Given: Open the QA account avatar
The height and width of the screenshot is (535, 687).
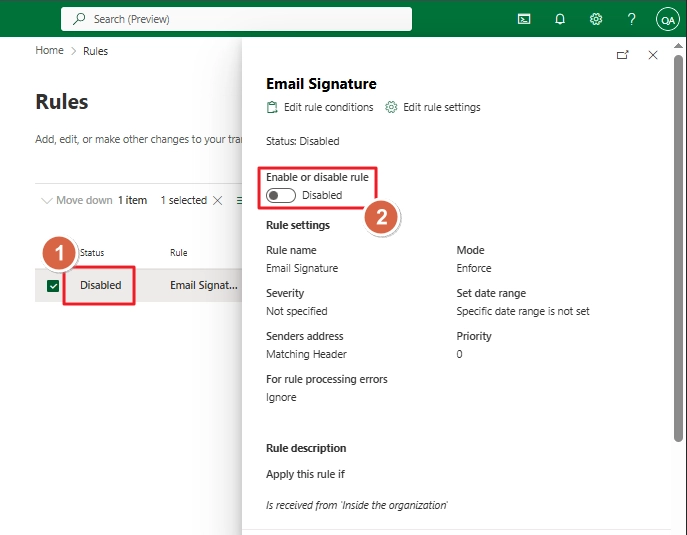Looking at the screenshot, I should click(668, 19).
